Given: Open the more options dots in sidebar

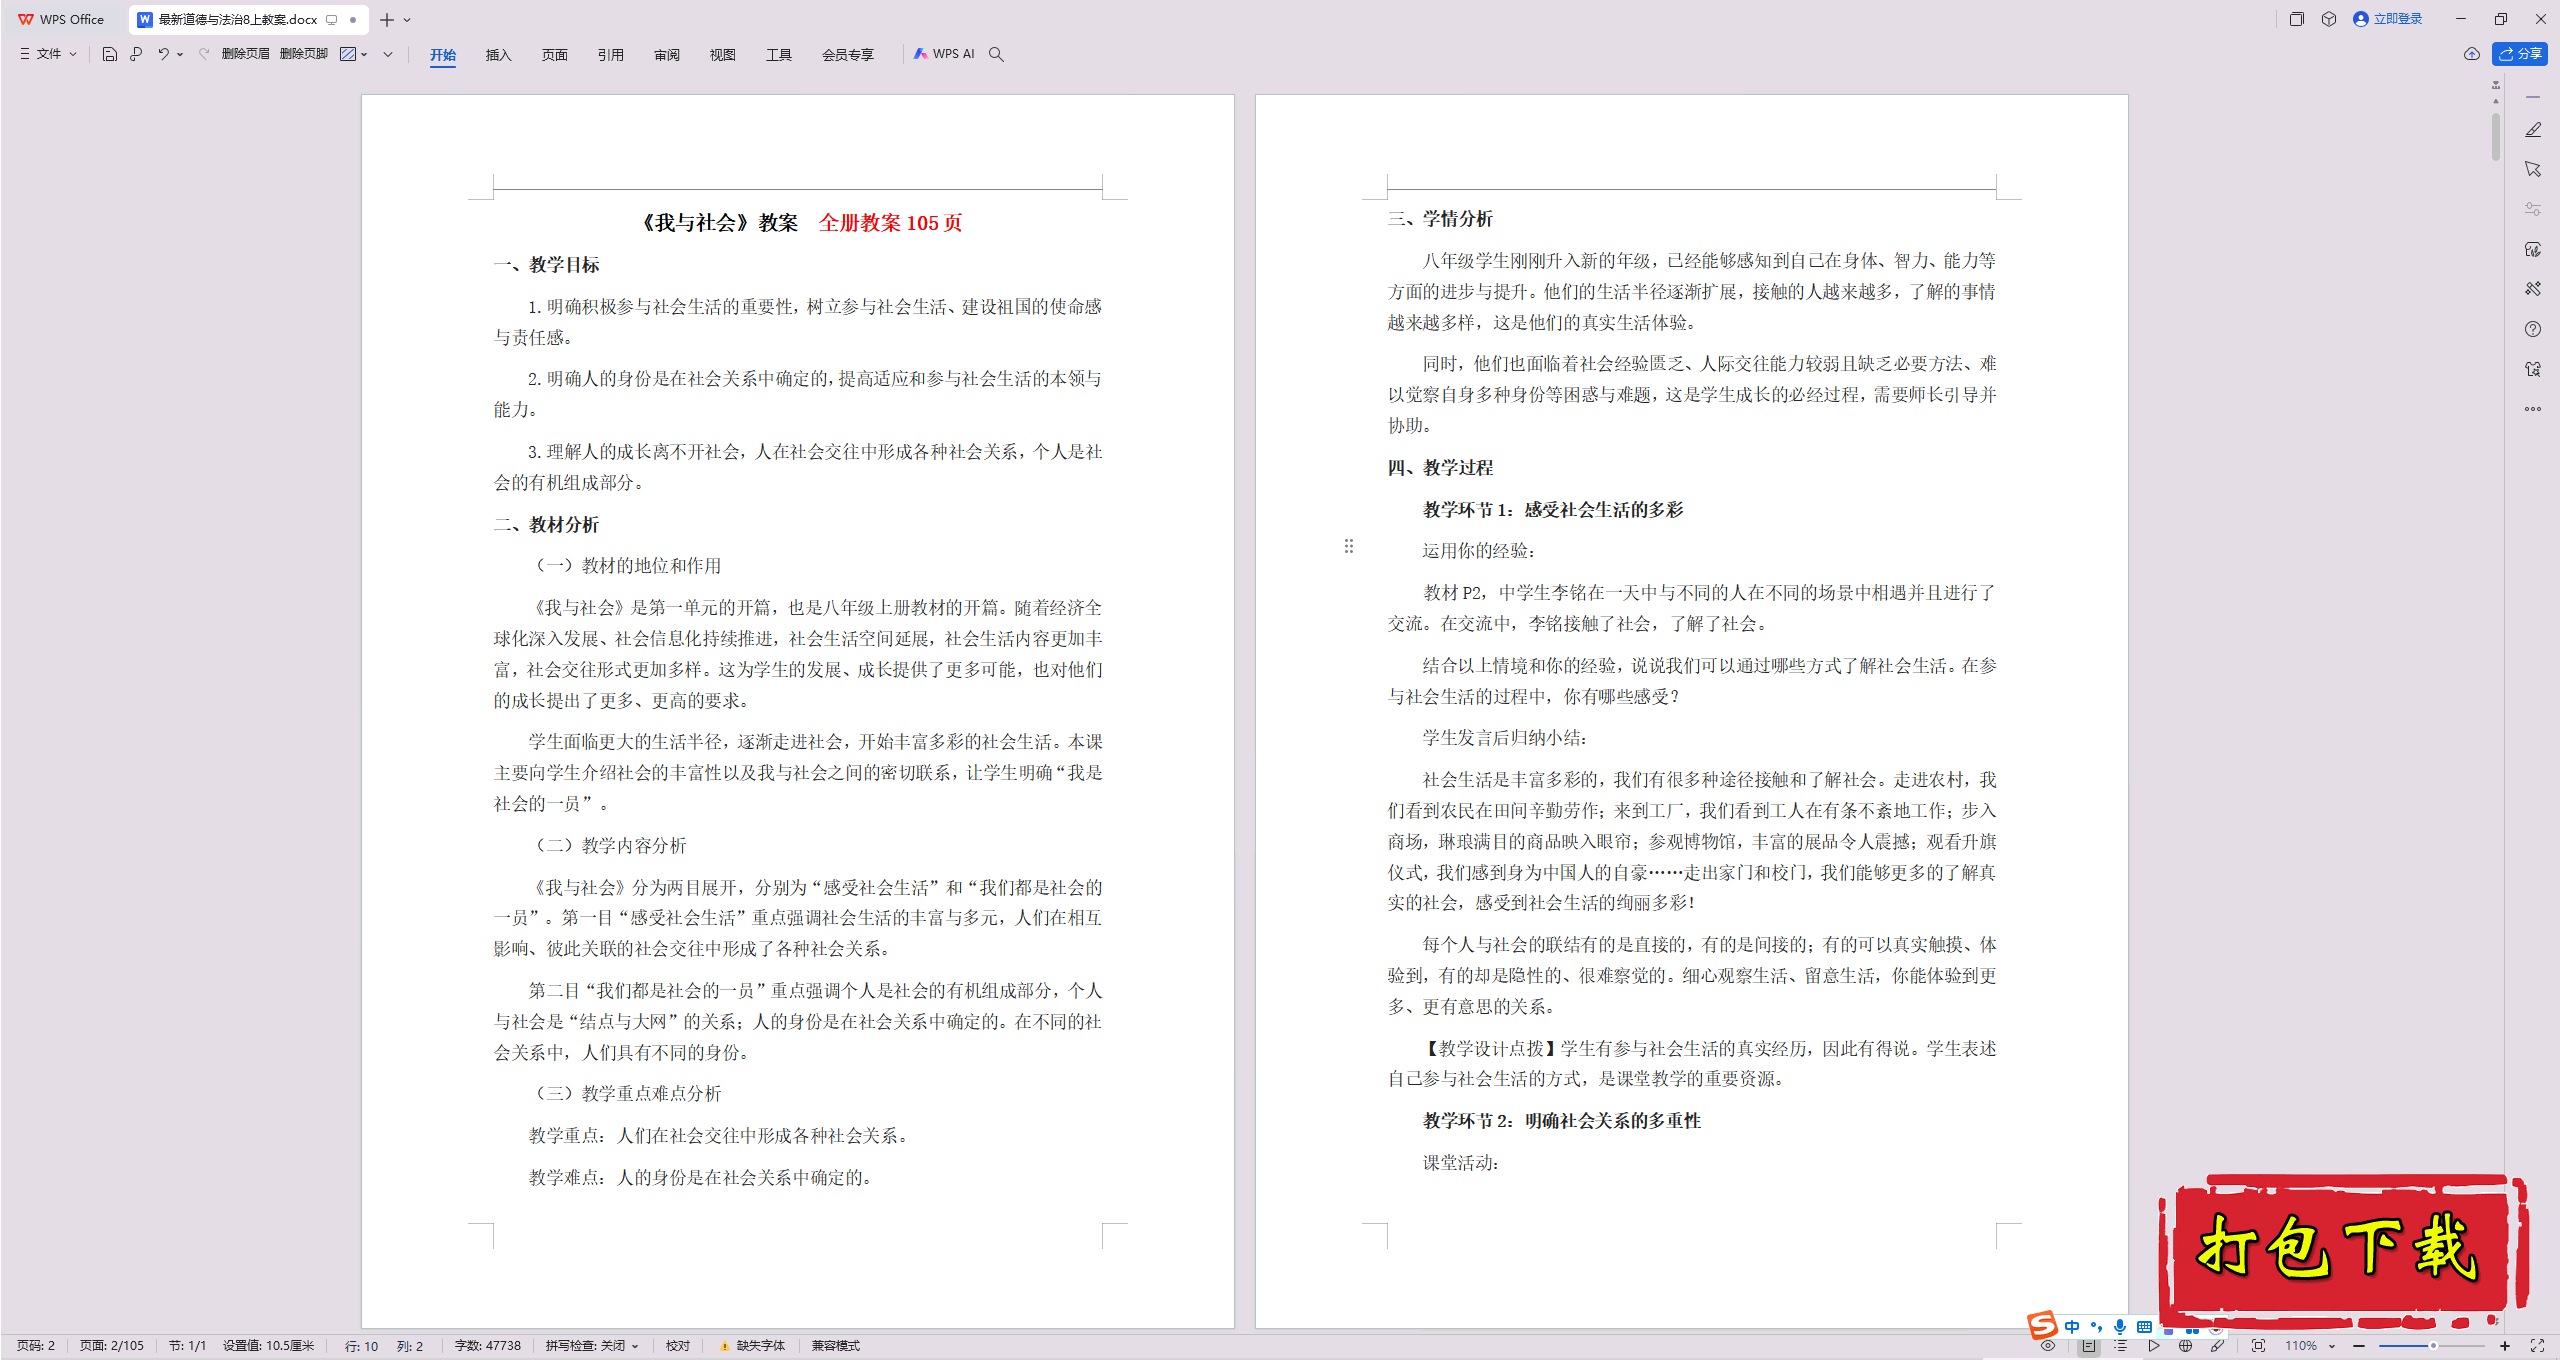Looking at the screenshot, I should (x=2532, y=409).
